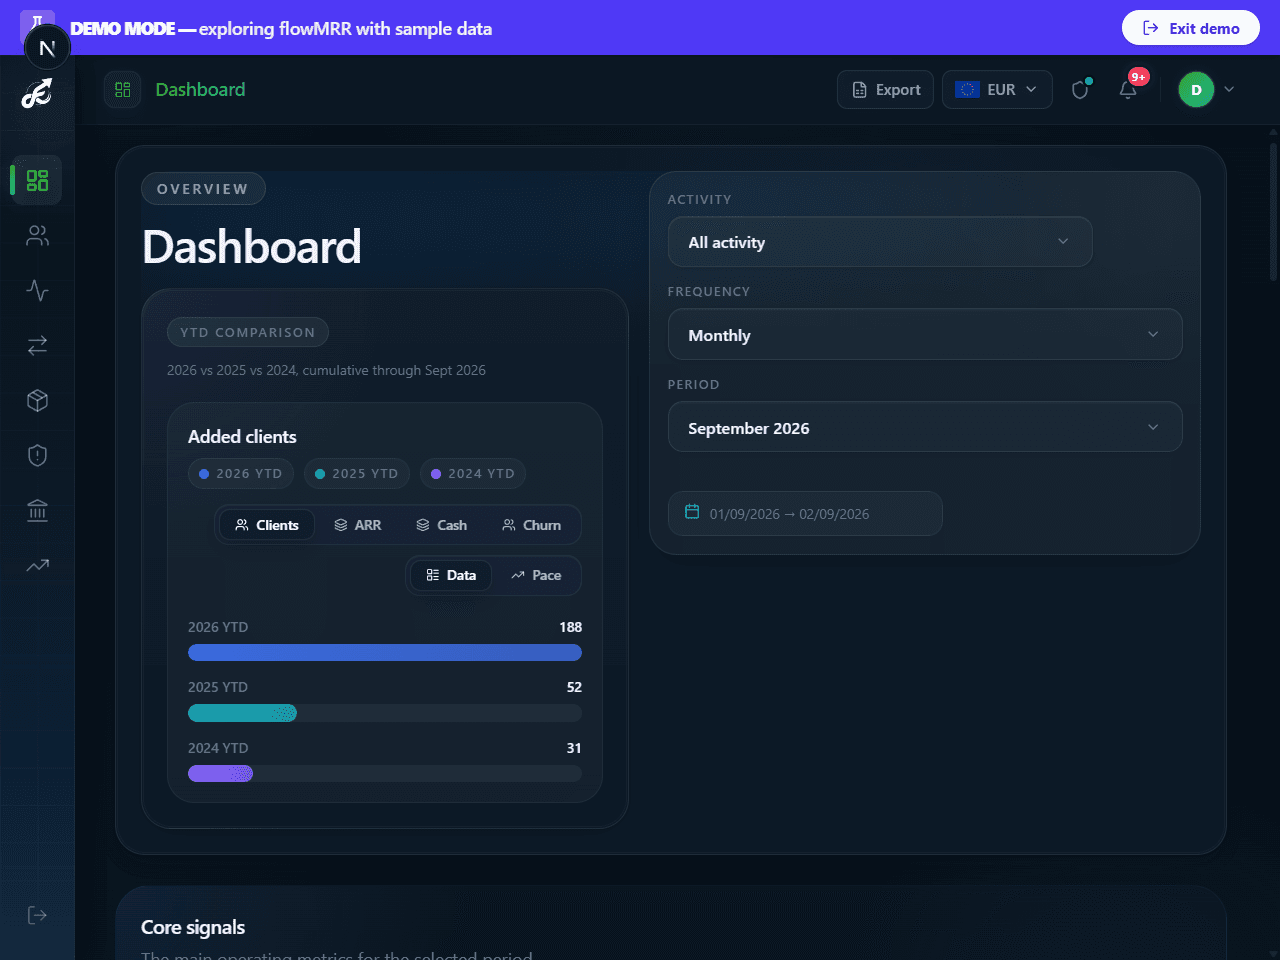This screenshot has height=960, width=1280.
Task: Click the 52 value for 2025 YTD
Action: 574,687
